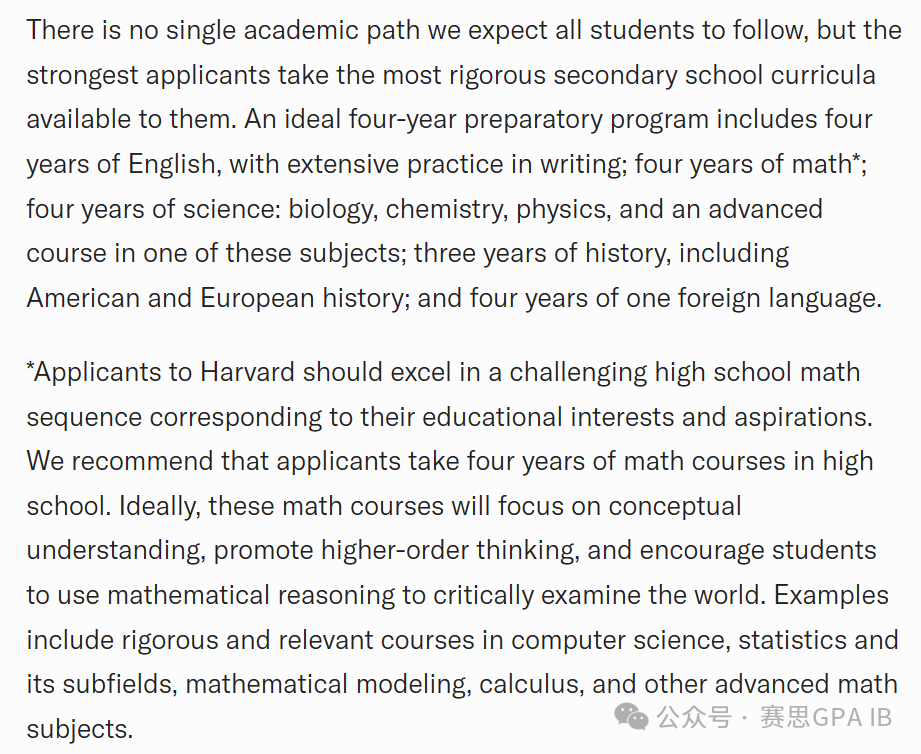Click the word 'Harvard' in the footnote

click(x=248, y=372)
